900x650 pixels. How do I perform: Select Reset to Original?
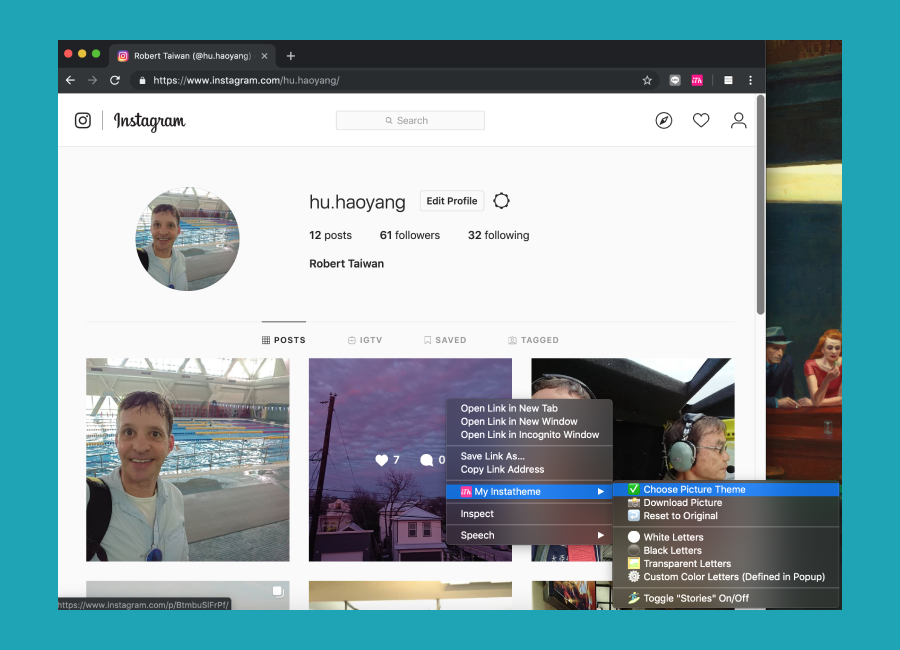[x=726, y=516]
